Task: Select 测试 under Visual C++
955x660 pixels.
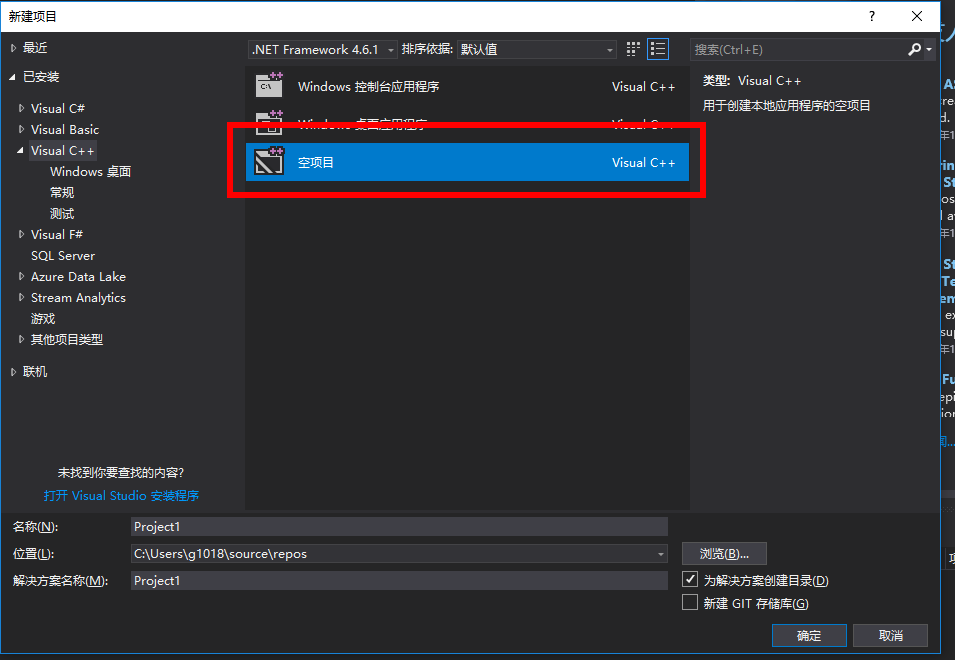Action: [62, 214]
